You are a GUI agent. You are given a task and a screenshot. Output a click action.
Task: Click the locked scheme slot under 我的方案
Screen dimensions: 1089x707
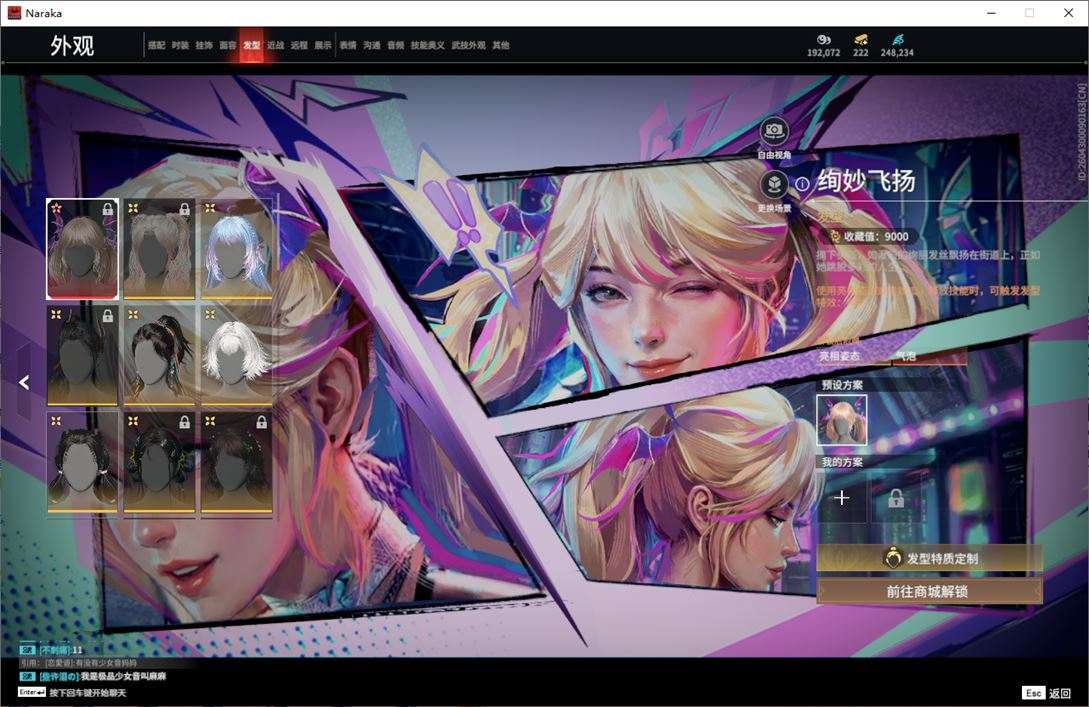point(896,498)
